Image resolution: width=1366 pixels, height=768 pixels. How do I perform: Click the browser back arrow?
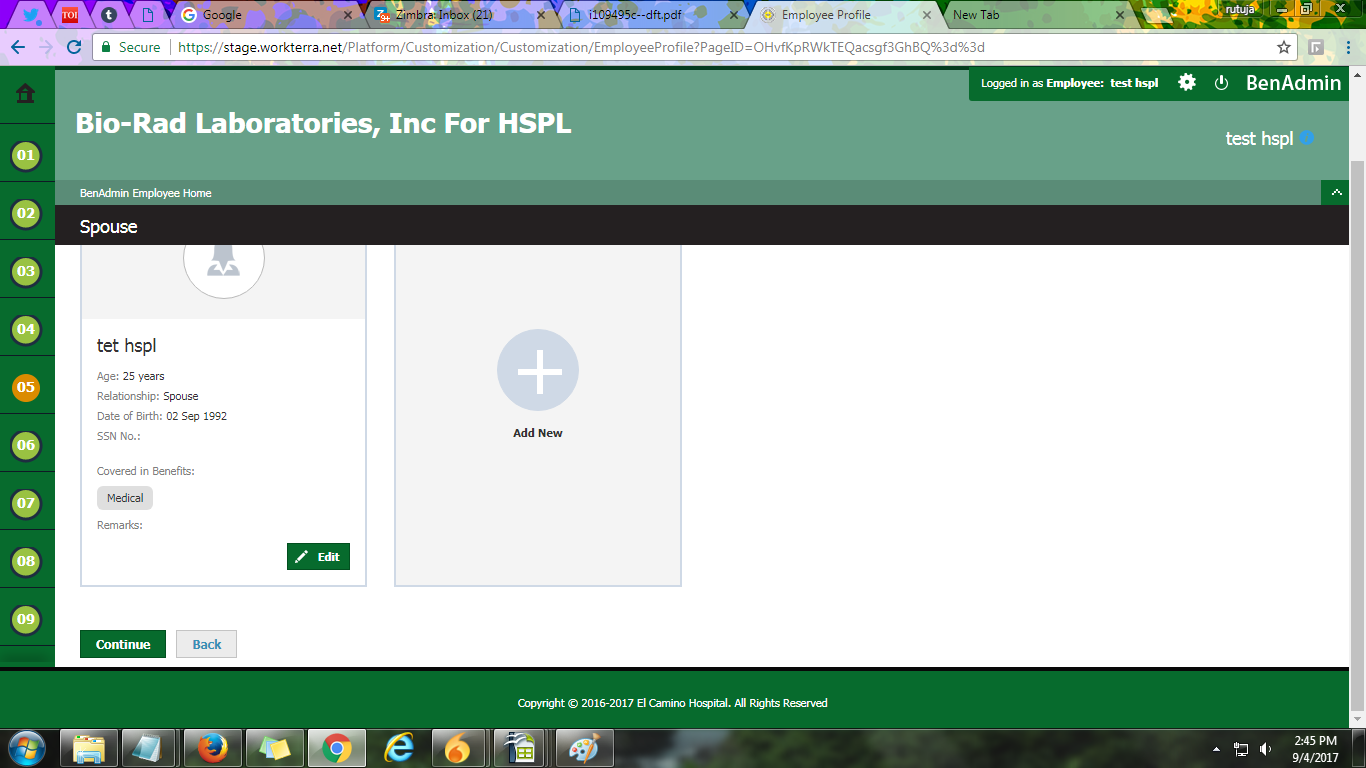pyautogui.click(x=18, y=47)
